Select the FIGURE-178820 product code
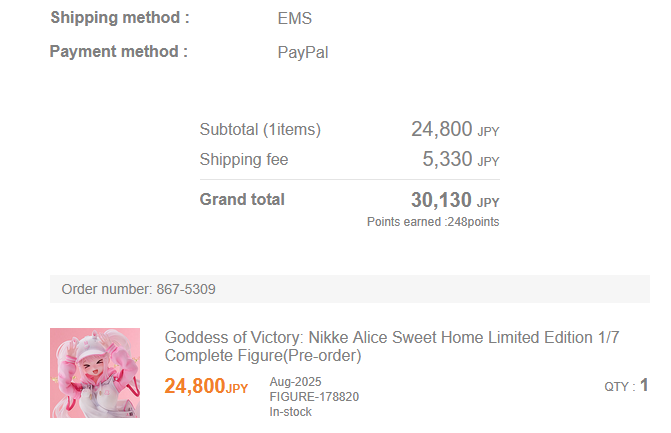 coord(314,397)
